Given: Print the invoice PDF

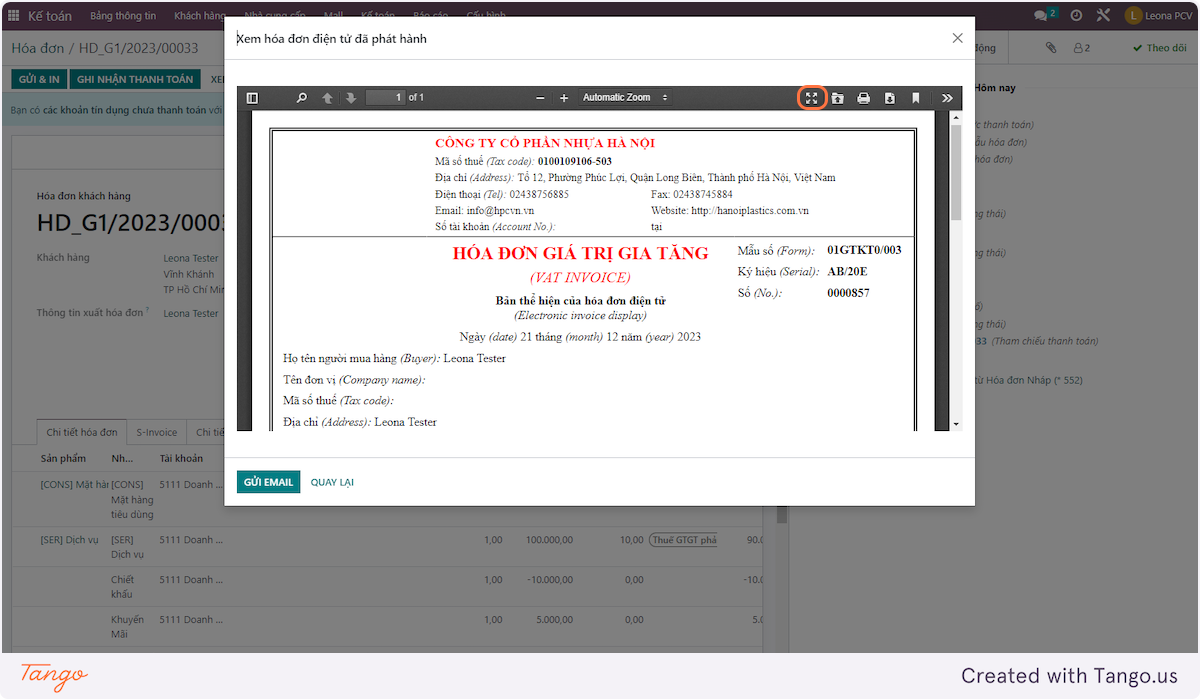Looking at the screenshot, I should [863, 98].
